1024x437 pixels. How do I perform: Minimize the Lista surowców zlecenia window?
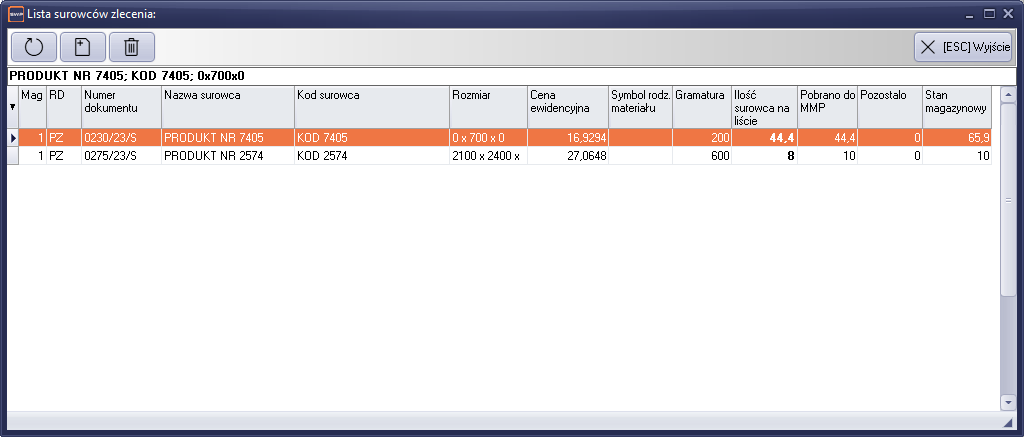tap(968, 14)
